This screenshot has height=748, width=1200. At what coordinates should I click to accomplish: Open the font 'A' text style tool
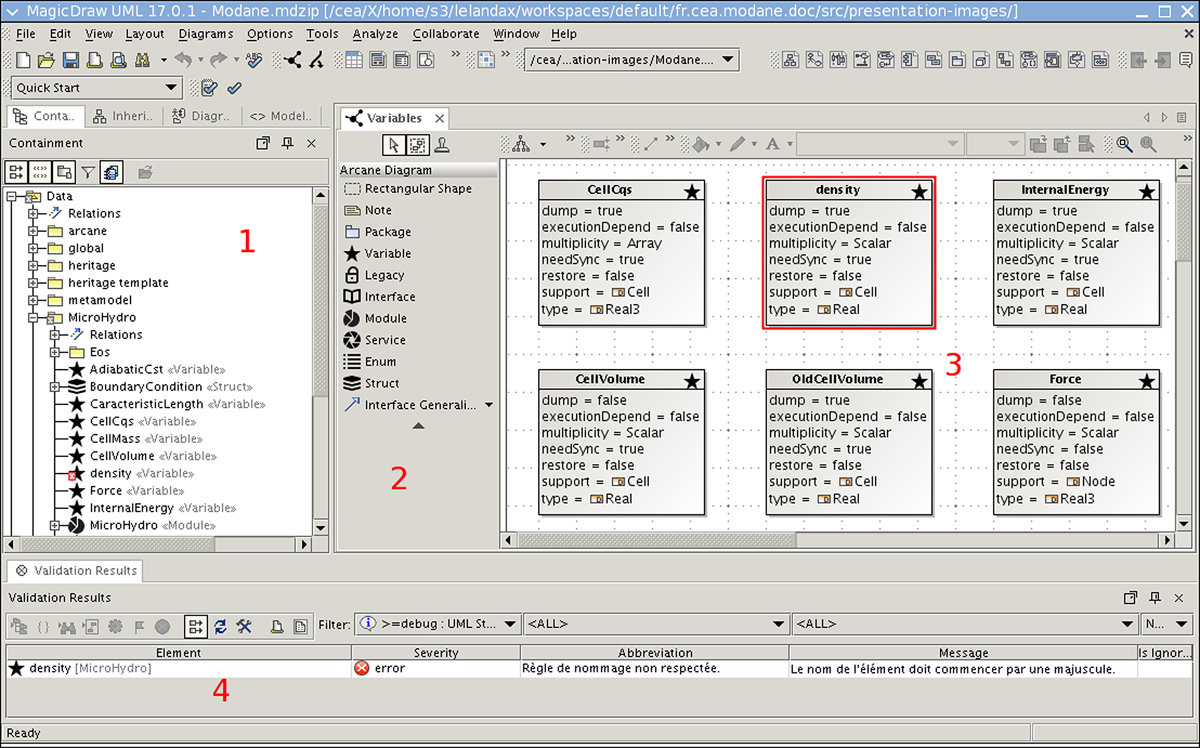click(774, 144)
